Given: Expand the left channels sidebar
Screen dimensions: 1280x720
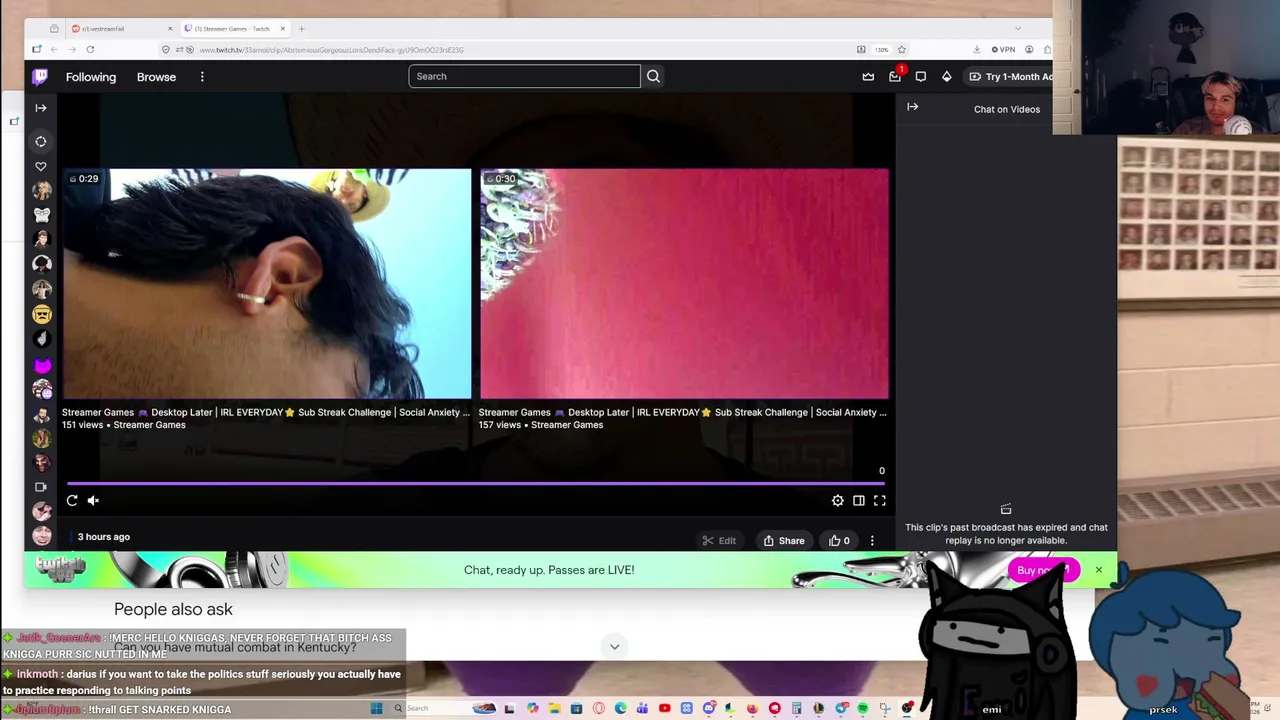Looking at the screenshot, I should click(x=41, y=108).
